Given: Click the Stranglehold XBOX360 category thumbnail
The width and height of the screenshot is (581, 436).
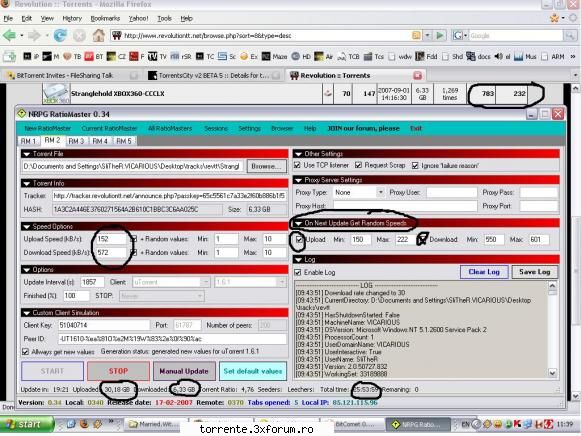Looking at the screenshot, I should 56,94.
